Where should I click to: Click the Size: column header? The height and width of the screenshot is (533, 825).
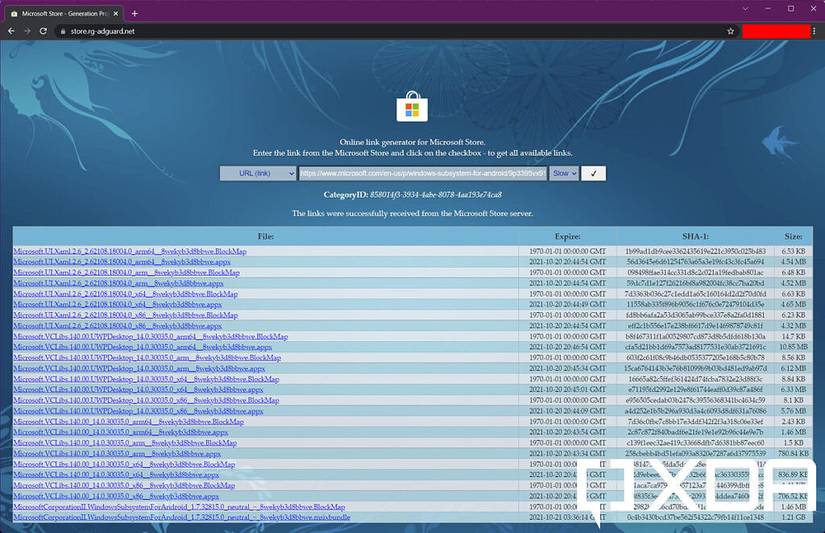[793, 236]
